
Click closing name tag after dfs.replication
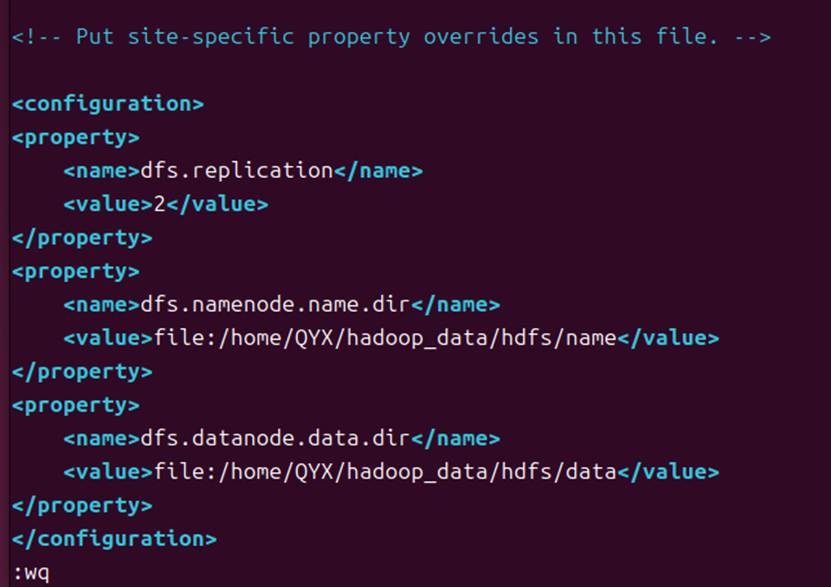coord(378,171)
